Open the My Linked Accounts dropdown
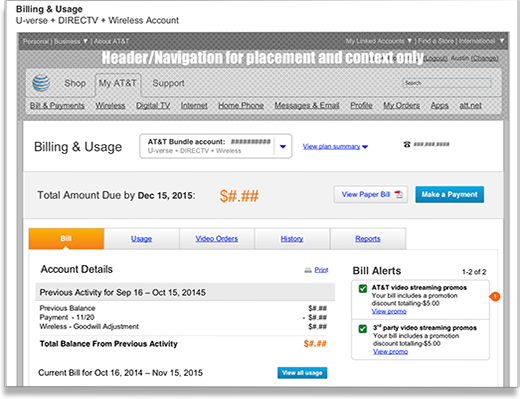The width and height of the screenshot is (520, 399). (379, 41)
